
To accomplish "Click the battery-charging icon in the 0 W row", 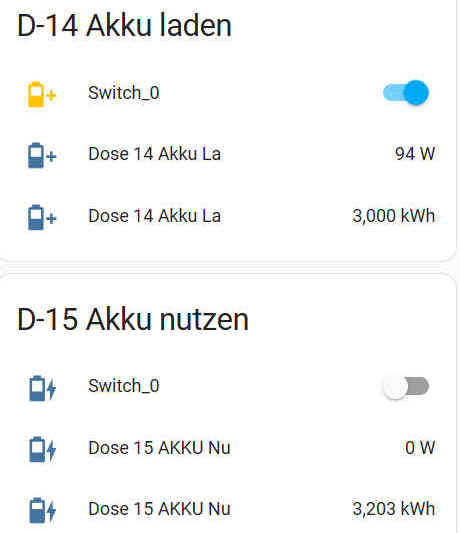I will [x=42, y=449].
